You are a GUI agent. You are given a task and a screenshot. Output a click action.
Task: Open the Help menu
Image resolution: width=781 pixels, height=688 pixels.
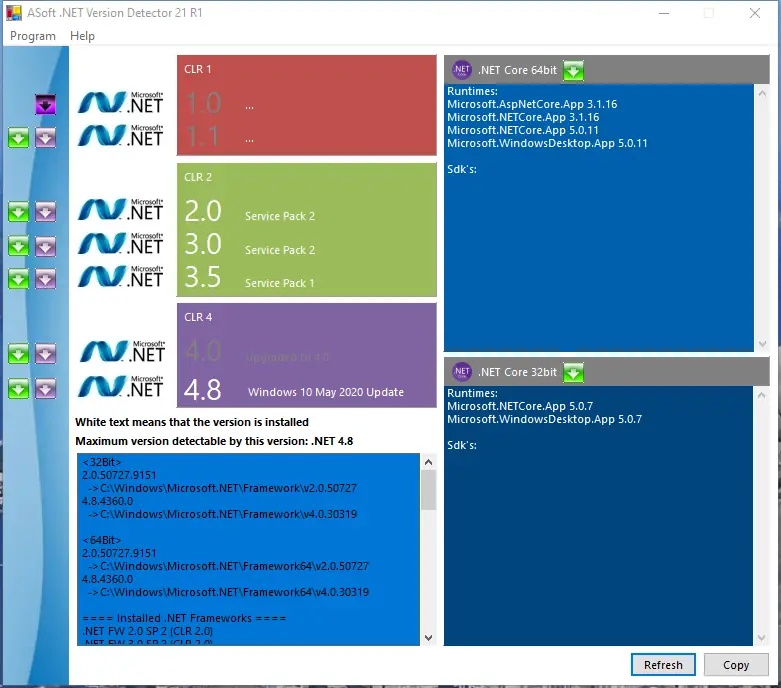coord(82,36)
